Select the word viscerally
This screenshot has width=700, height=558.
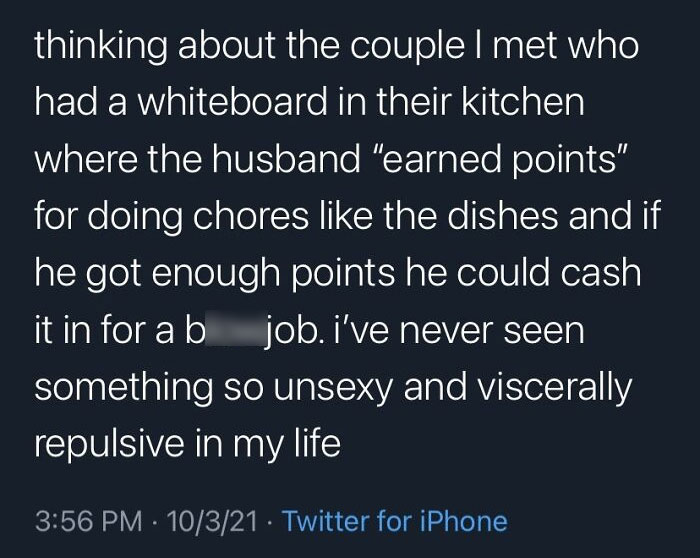[555, 387]
